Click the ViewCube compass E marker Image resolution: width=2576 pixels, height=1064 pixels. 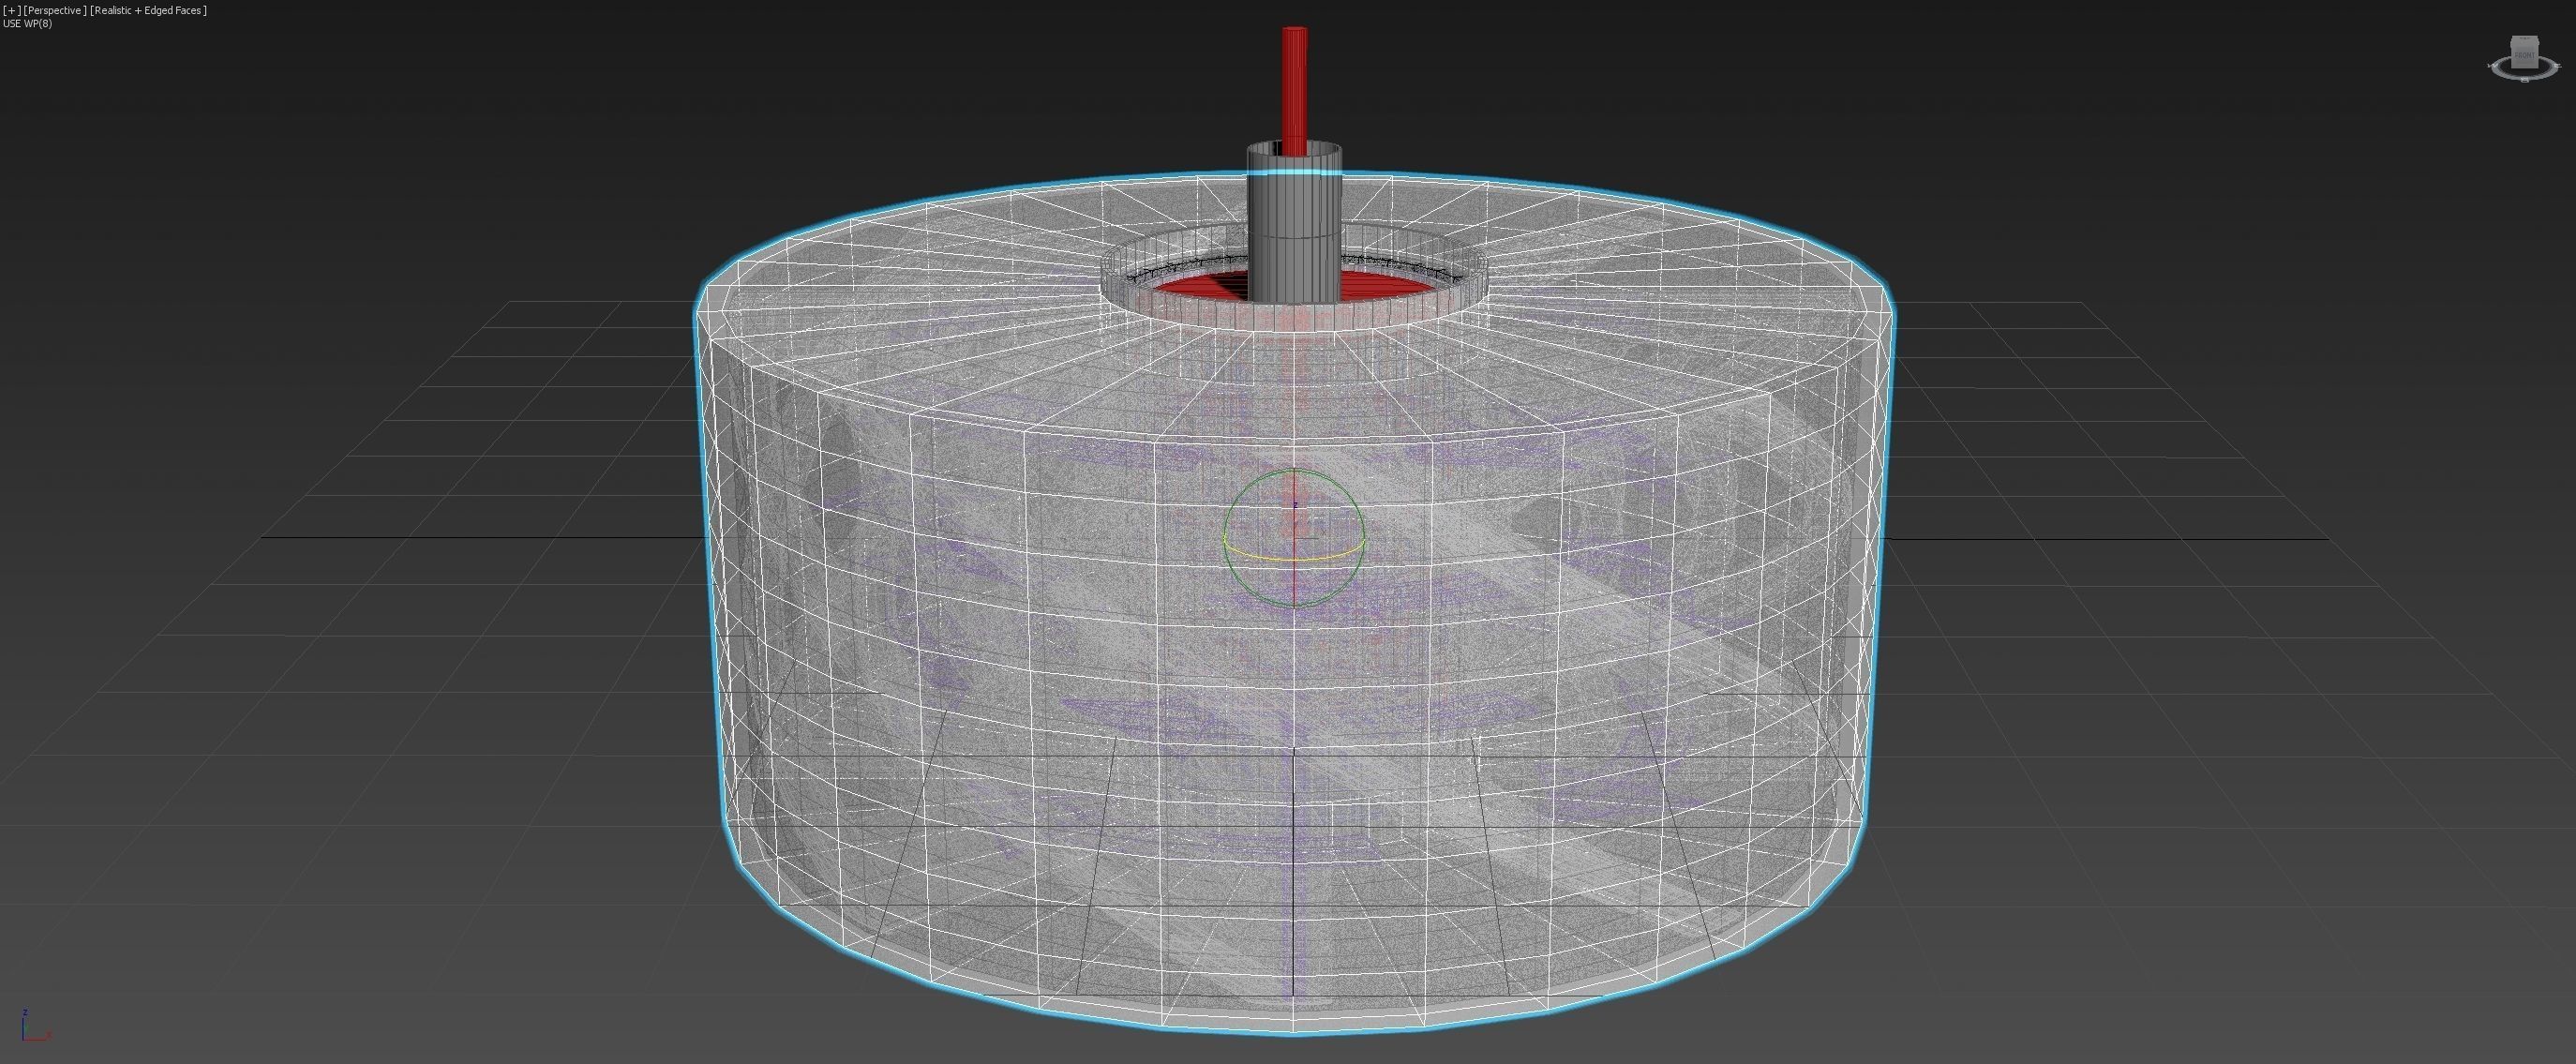pyautogui.click(x=2557, y=66)
